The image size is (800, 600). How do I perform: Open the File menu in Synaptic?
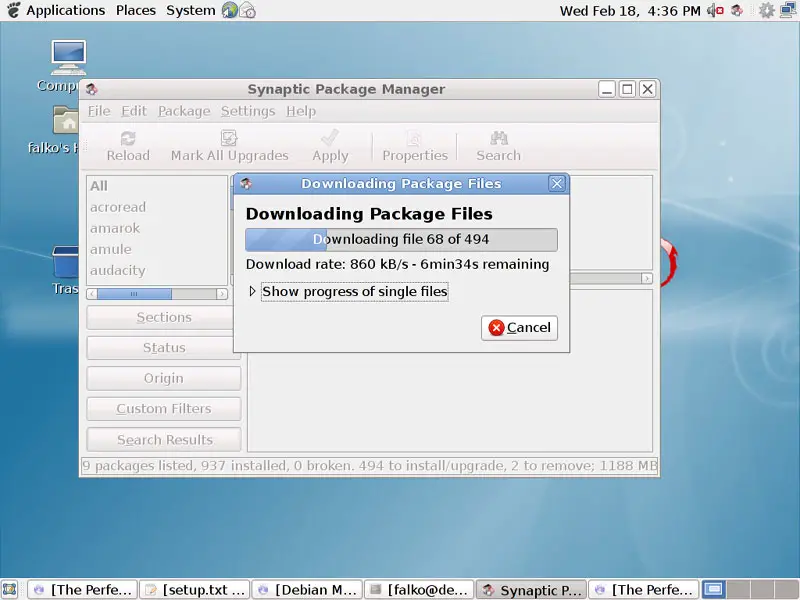(99, 111)
